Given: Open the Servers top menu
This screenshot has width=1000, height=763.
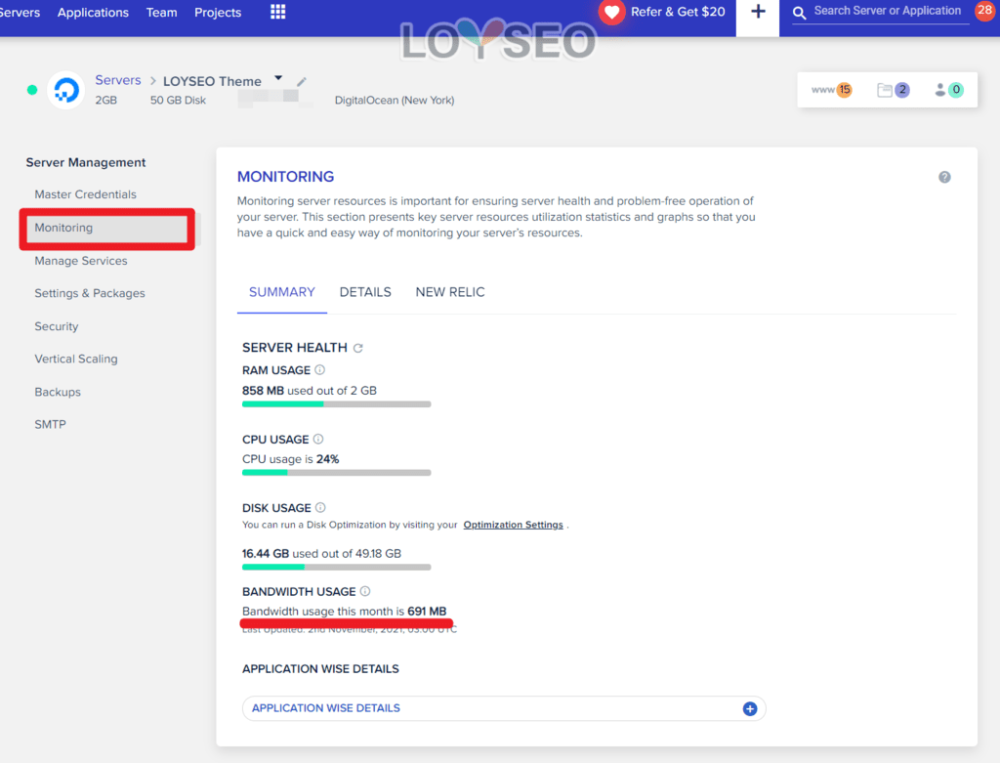Looking at the screenshot, I should 20,12.
